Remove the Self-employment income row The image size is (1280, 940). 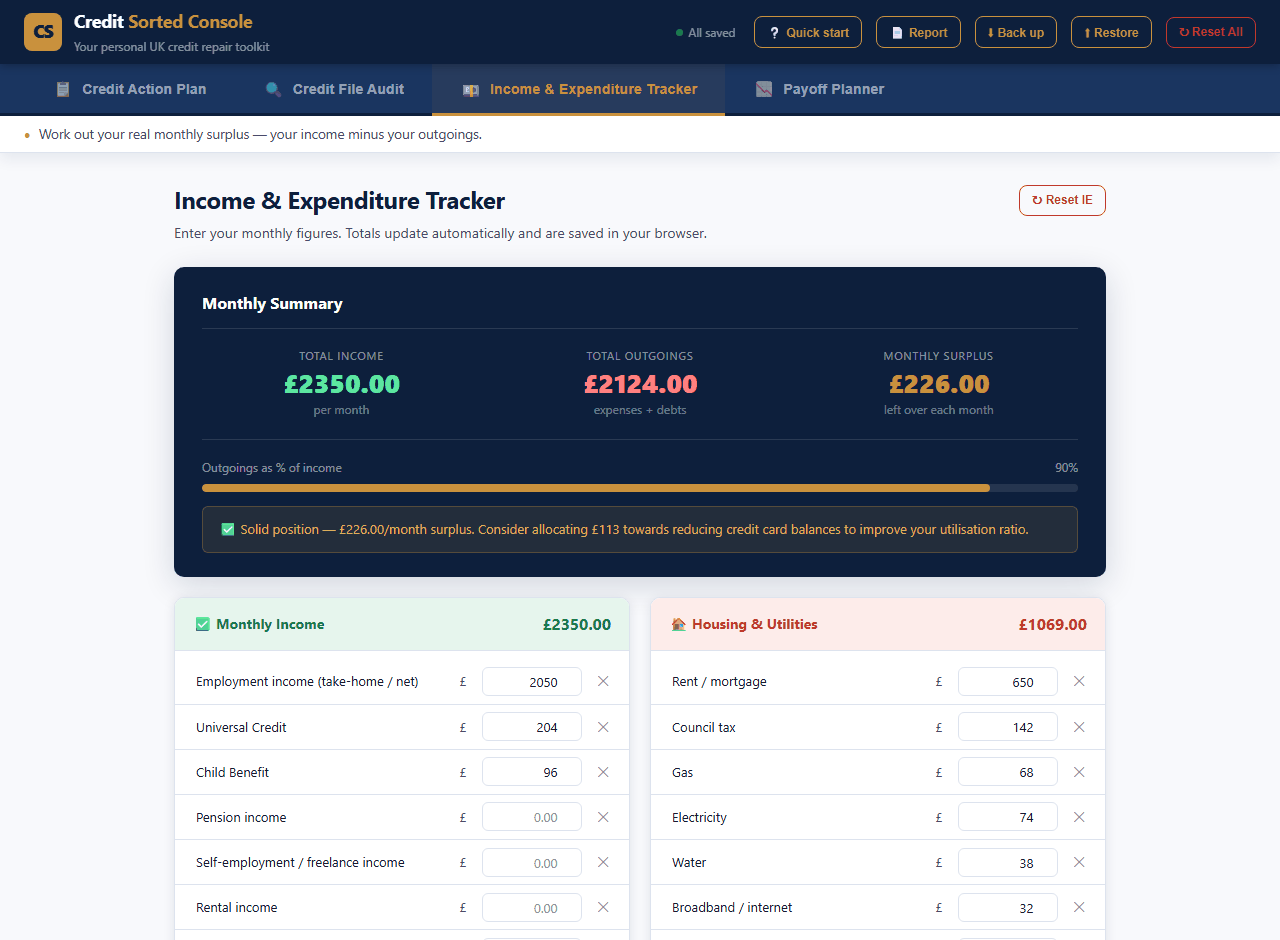[x=603, y=862]
